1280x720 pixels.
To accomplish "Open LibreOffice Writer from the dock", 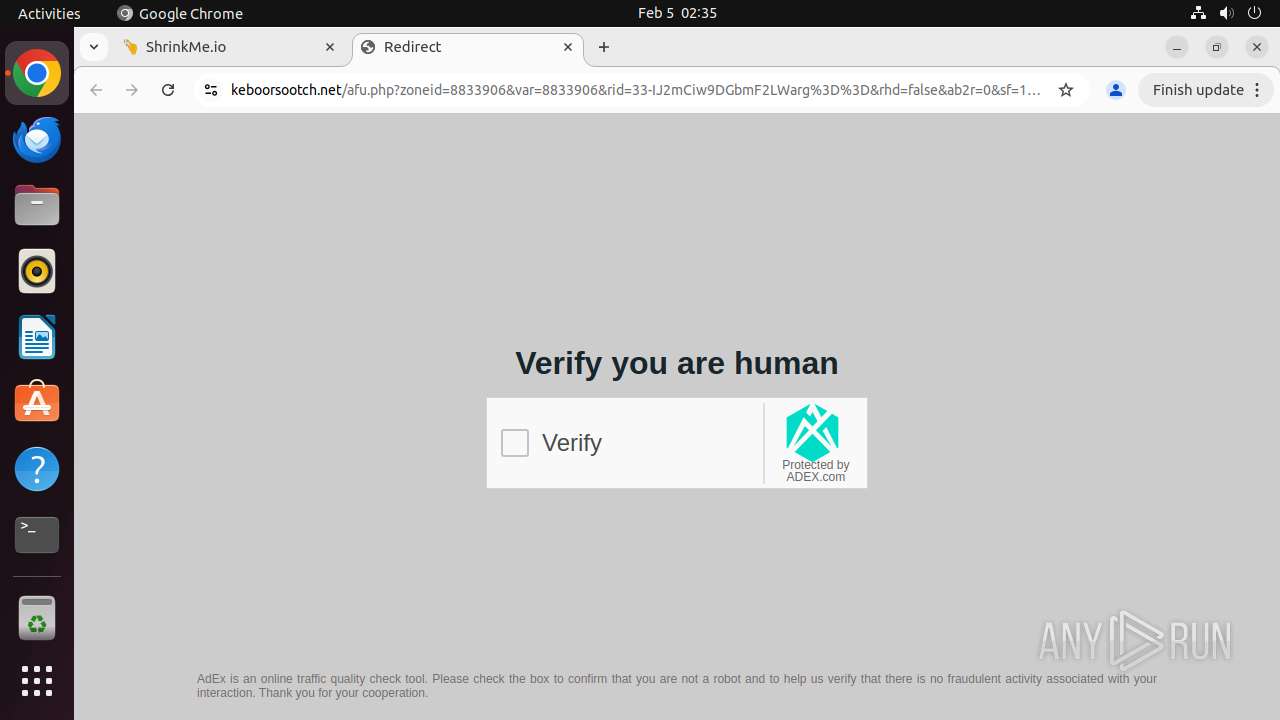I will [x=37, y=337].
